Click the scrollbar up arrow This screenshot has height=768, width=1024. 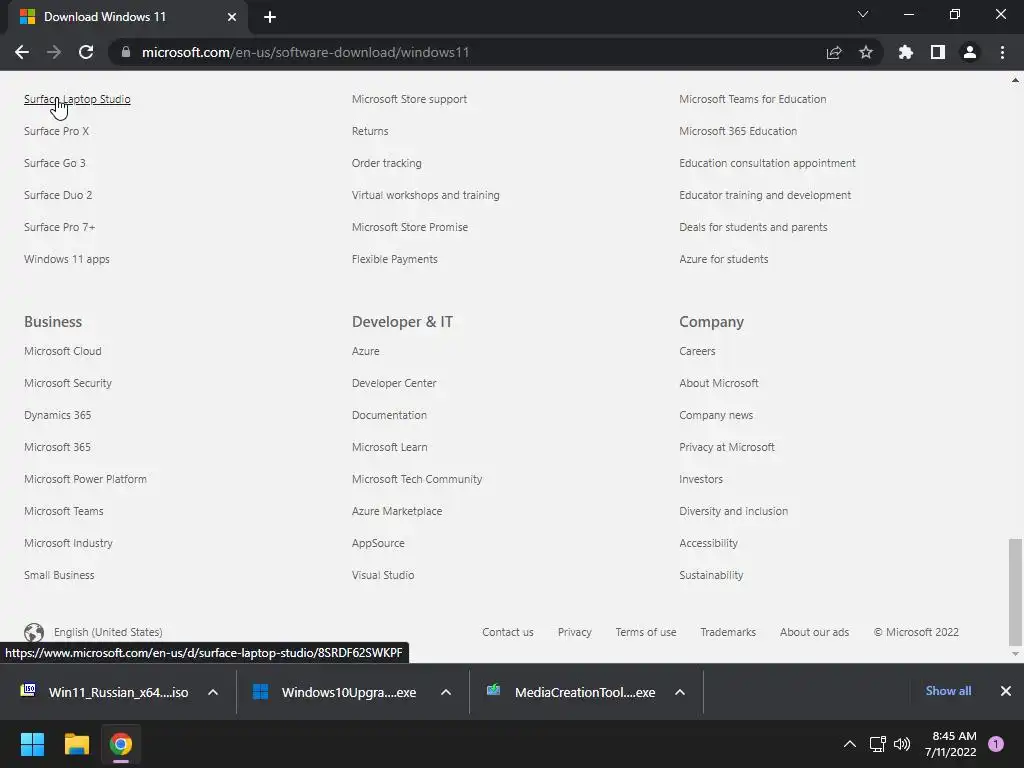click(1015, 80)
